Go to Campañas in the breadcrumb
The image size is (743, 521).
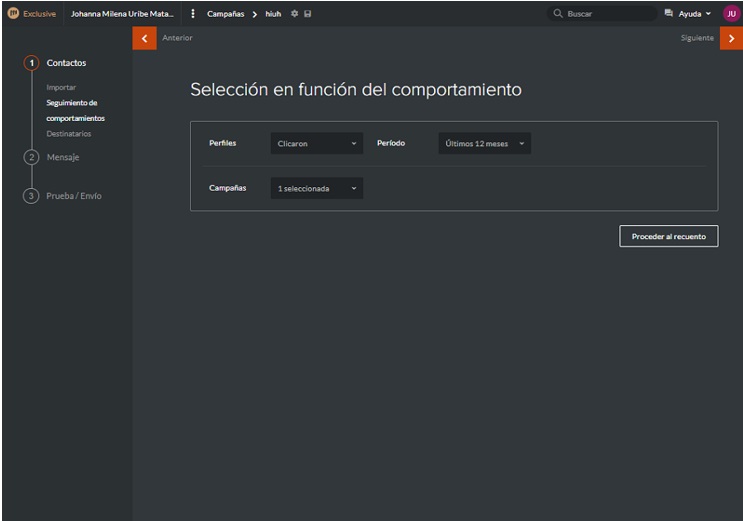(225, 14)
